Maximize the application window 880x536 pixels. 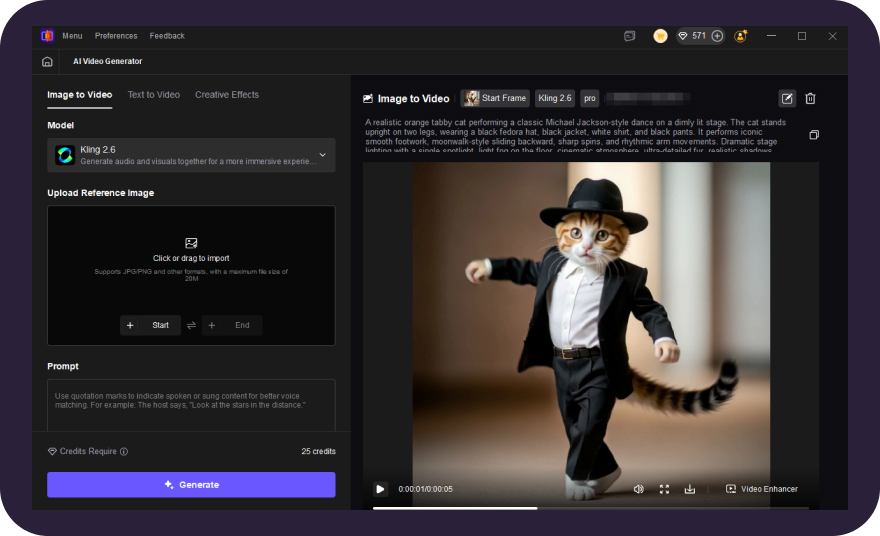click(802, 36)
